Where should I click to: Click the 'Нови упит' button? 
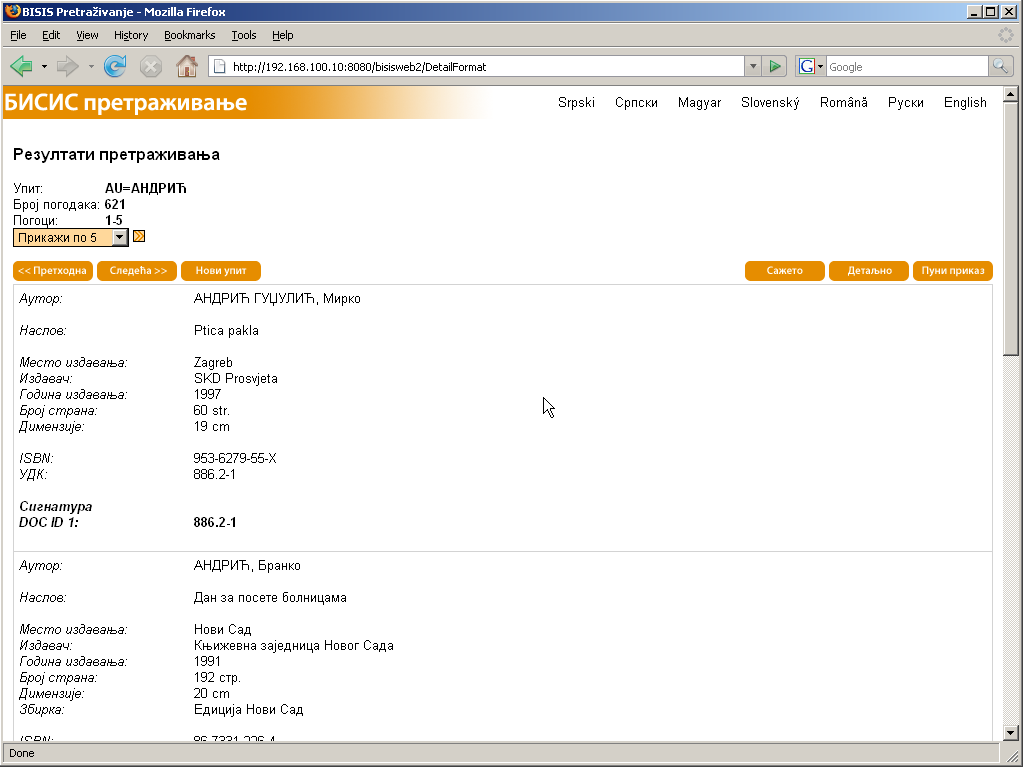[x=220, y=271]
